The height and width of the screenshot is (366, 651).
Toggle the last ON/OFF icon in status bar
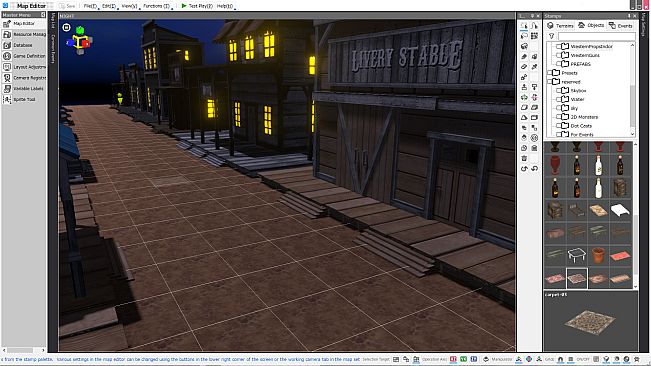point(637,359)
